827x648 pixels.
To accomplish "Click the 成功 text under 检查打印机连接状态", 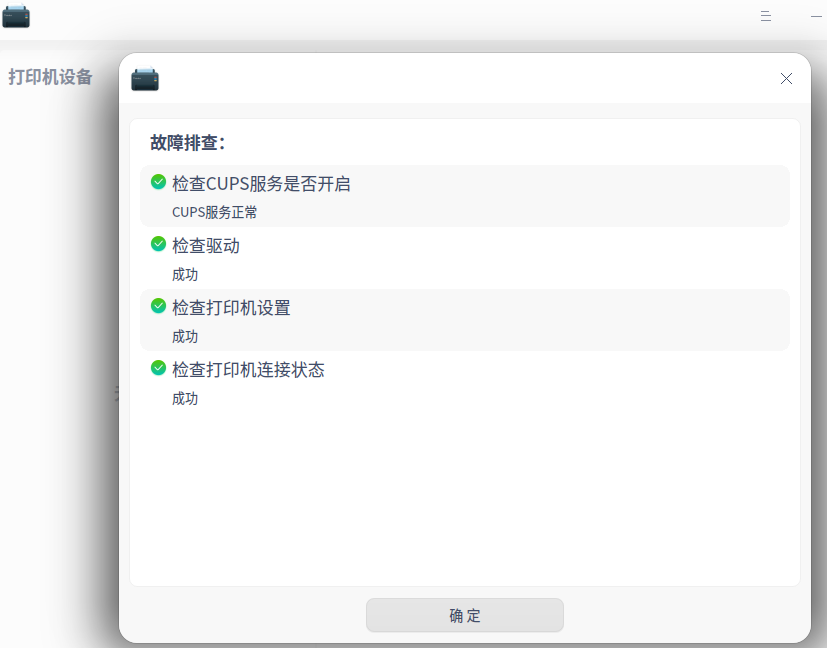I will coord(185,398).
